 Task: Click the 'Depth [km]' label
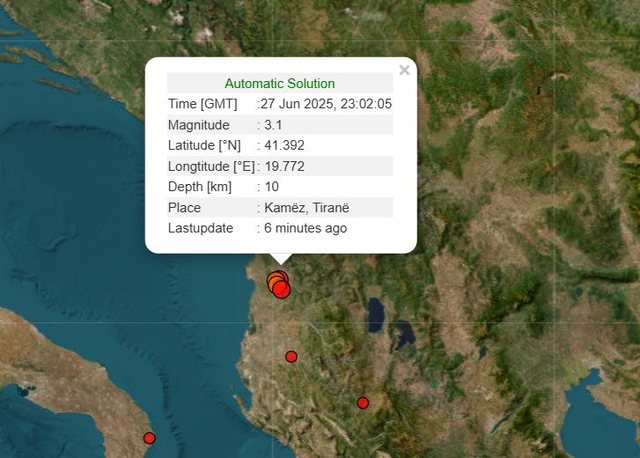[200, 187]
